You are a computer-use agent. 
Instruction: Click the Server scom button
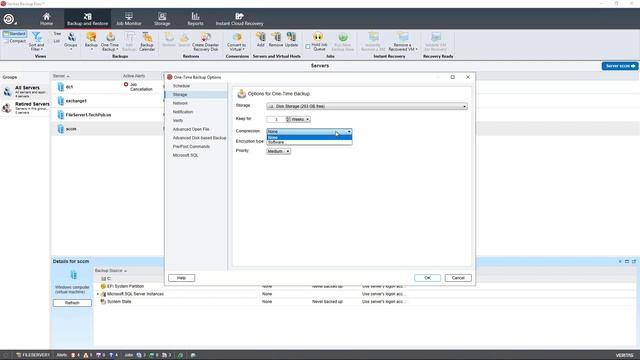click(x=620, y=66)
